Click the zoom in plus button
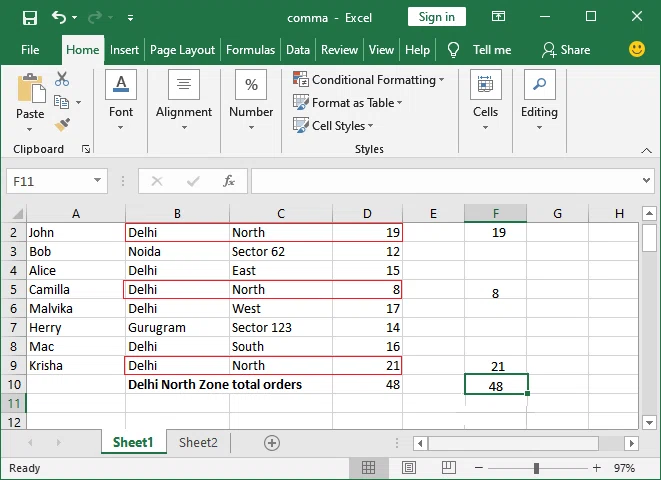The height and width of the screenshot is (480, 661). [597, 468]
